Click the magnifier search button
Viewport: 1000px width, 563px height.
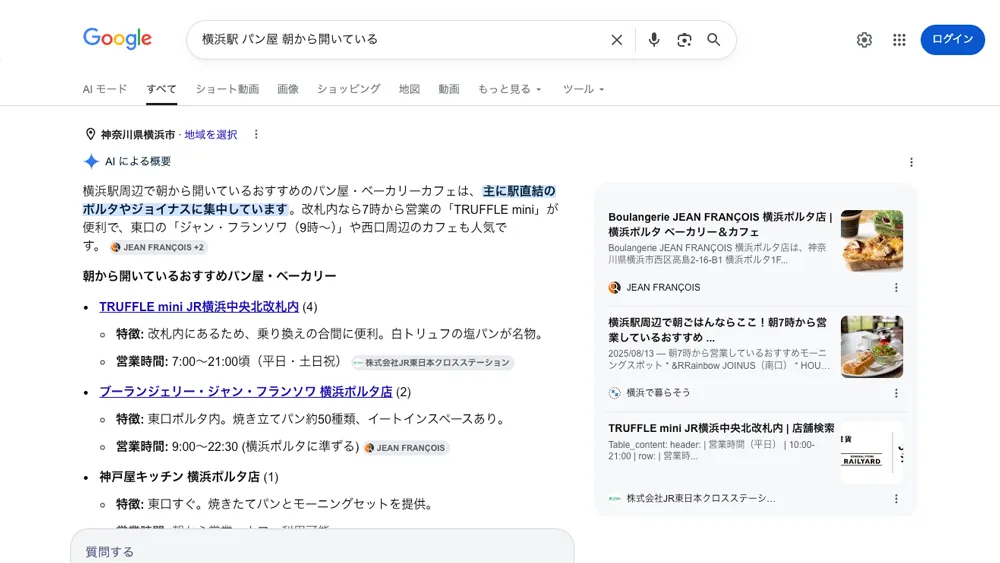(714, 40)
